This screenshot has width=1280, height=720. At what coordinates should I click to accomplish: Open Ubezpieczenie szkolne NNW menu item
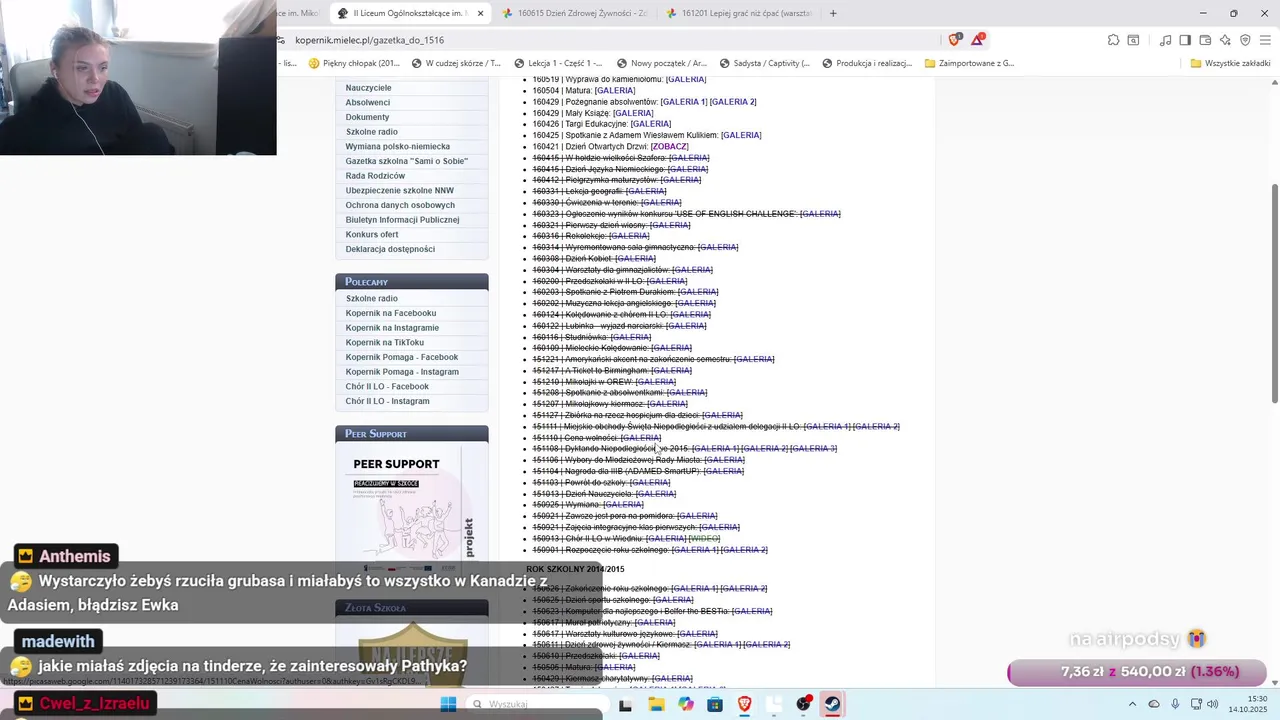(400, 190)
